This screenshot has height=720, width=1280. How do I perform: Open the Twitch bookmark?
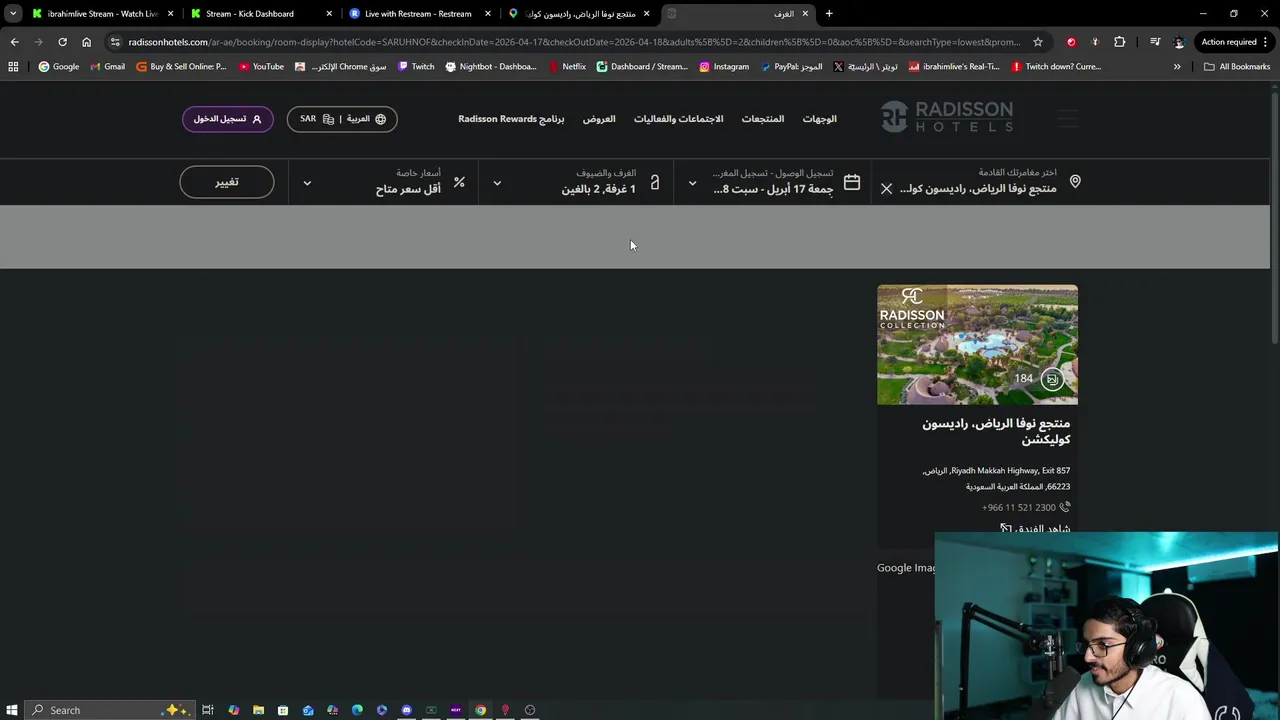tap(416, 66)
